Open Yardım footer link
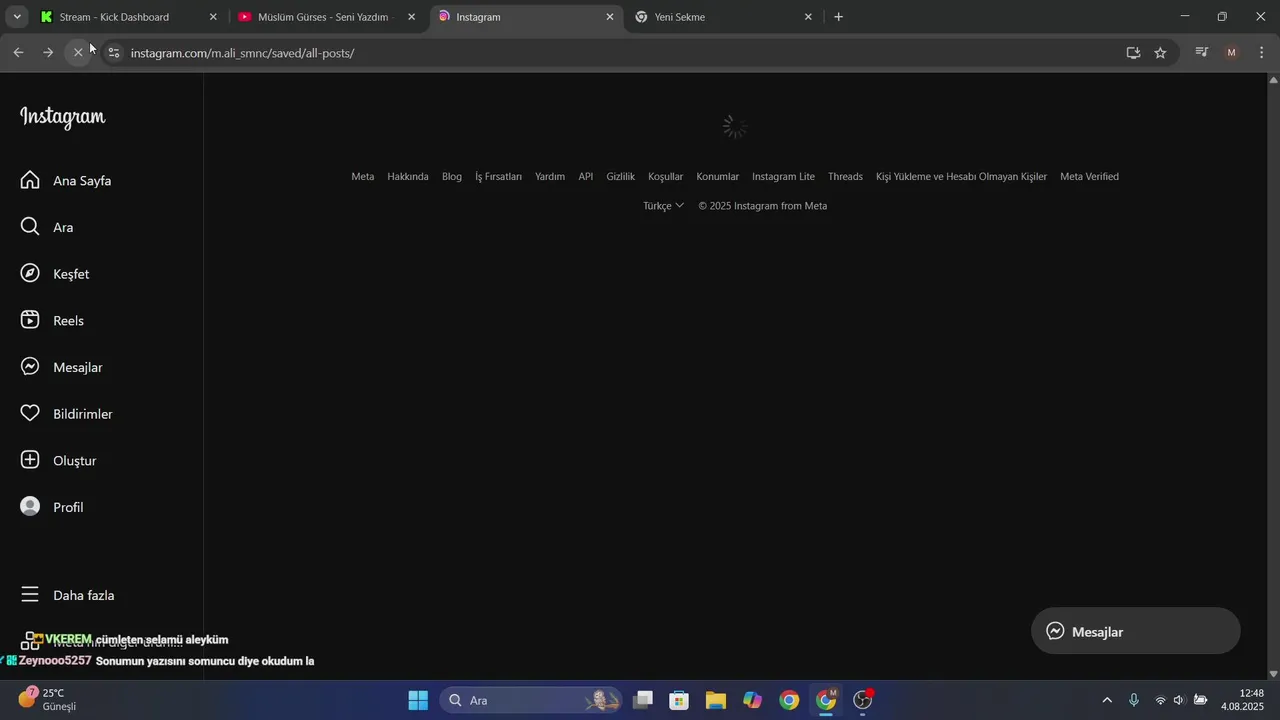 click(x=550, y=176)
